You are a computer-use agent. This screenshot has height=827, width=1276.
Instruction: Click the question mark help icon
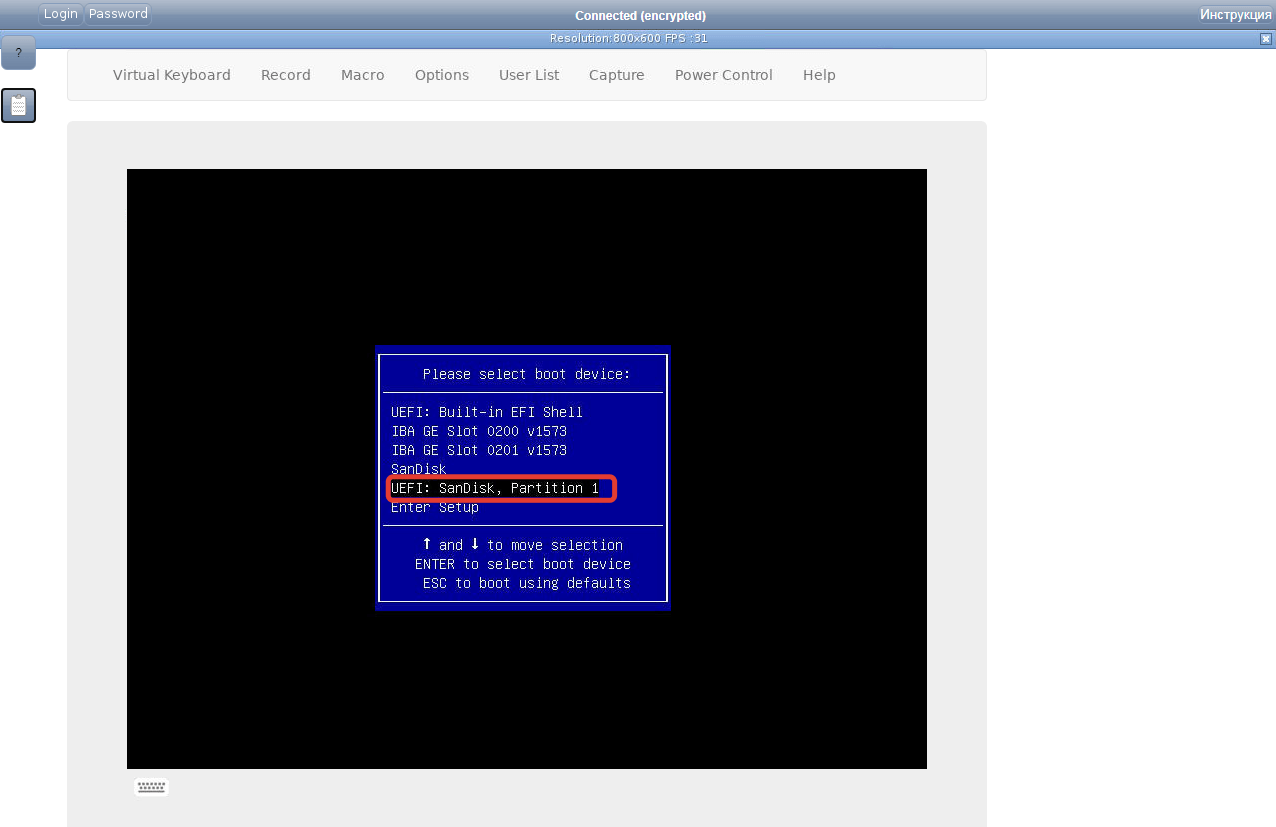18,52
